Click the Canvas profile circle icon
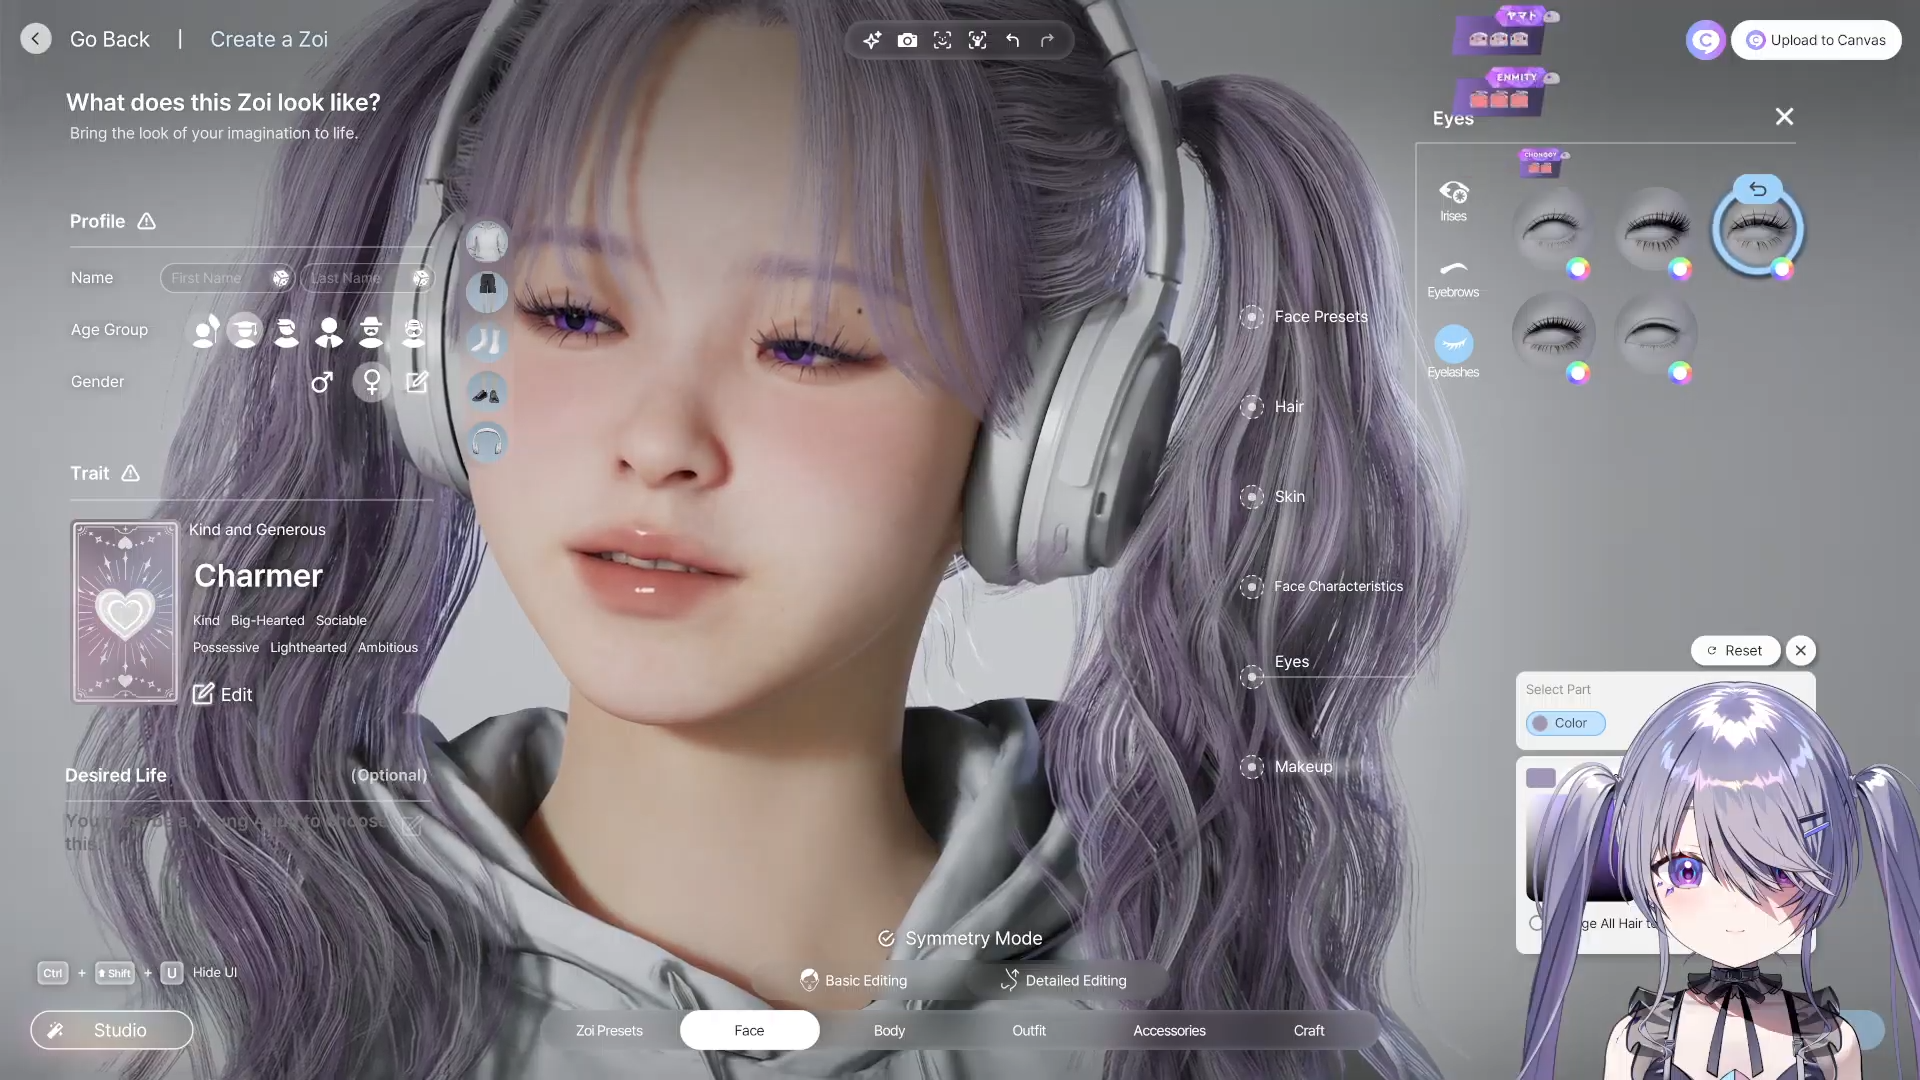The height and width of the screenshot is (1080, 1920). [x=1705, y=40]
